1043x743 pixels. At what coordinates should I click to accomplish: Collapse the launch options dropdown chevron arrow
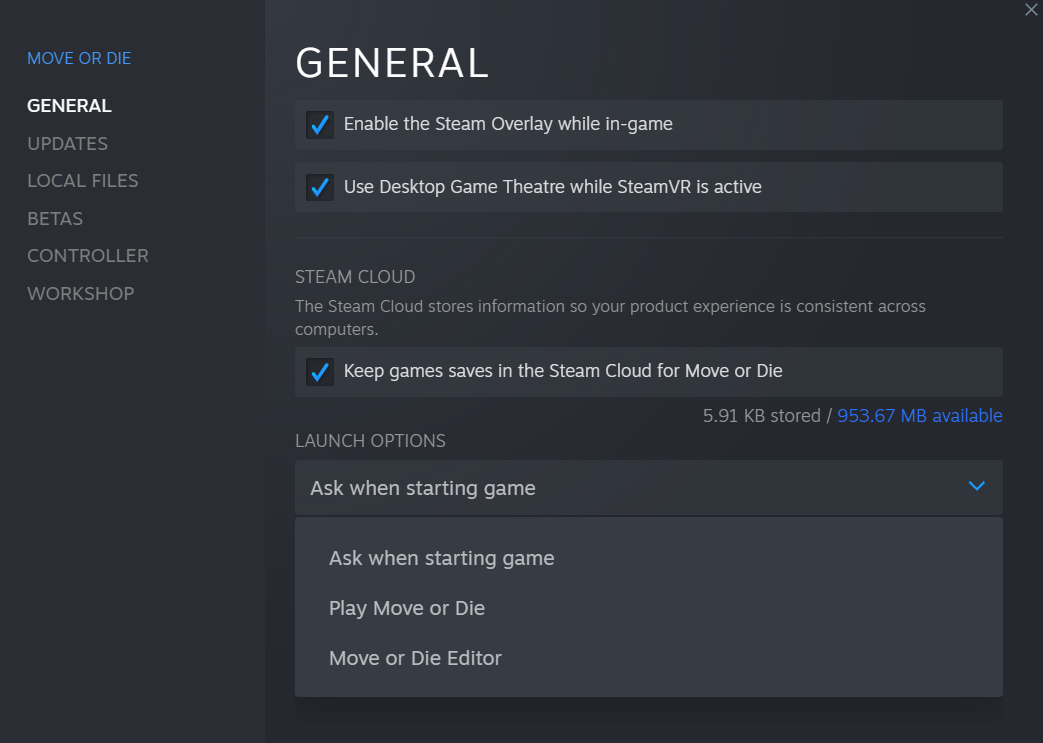(977, 487)
